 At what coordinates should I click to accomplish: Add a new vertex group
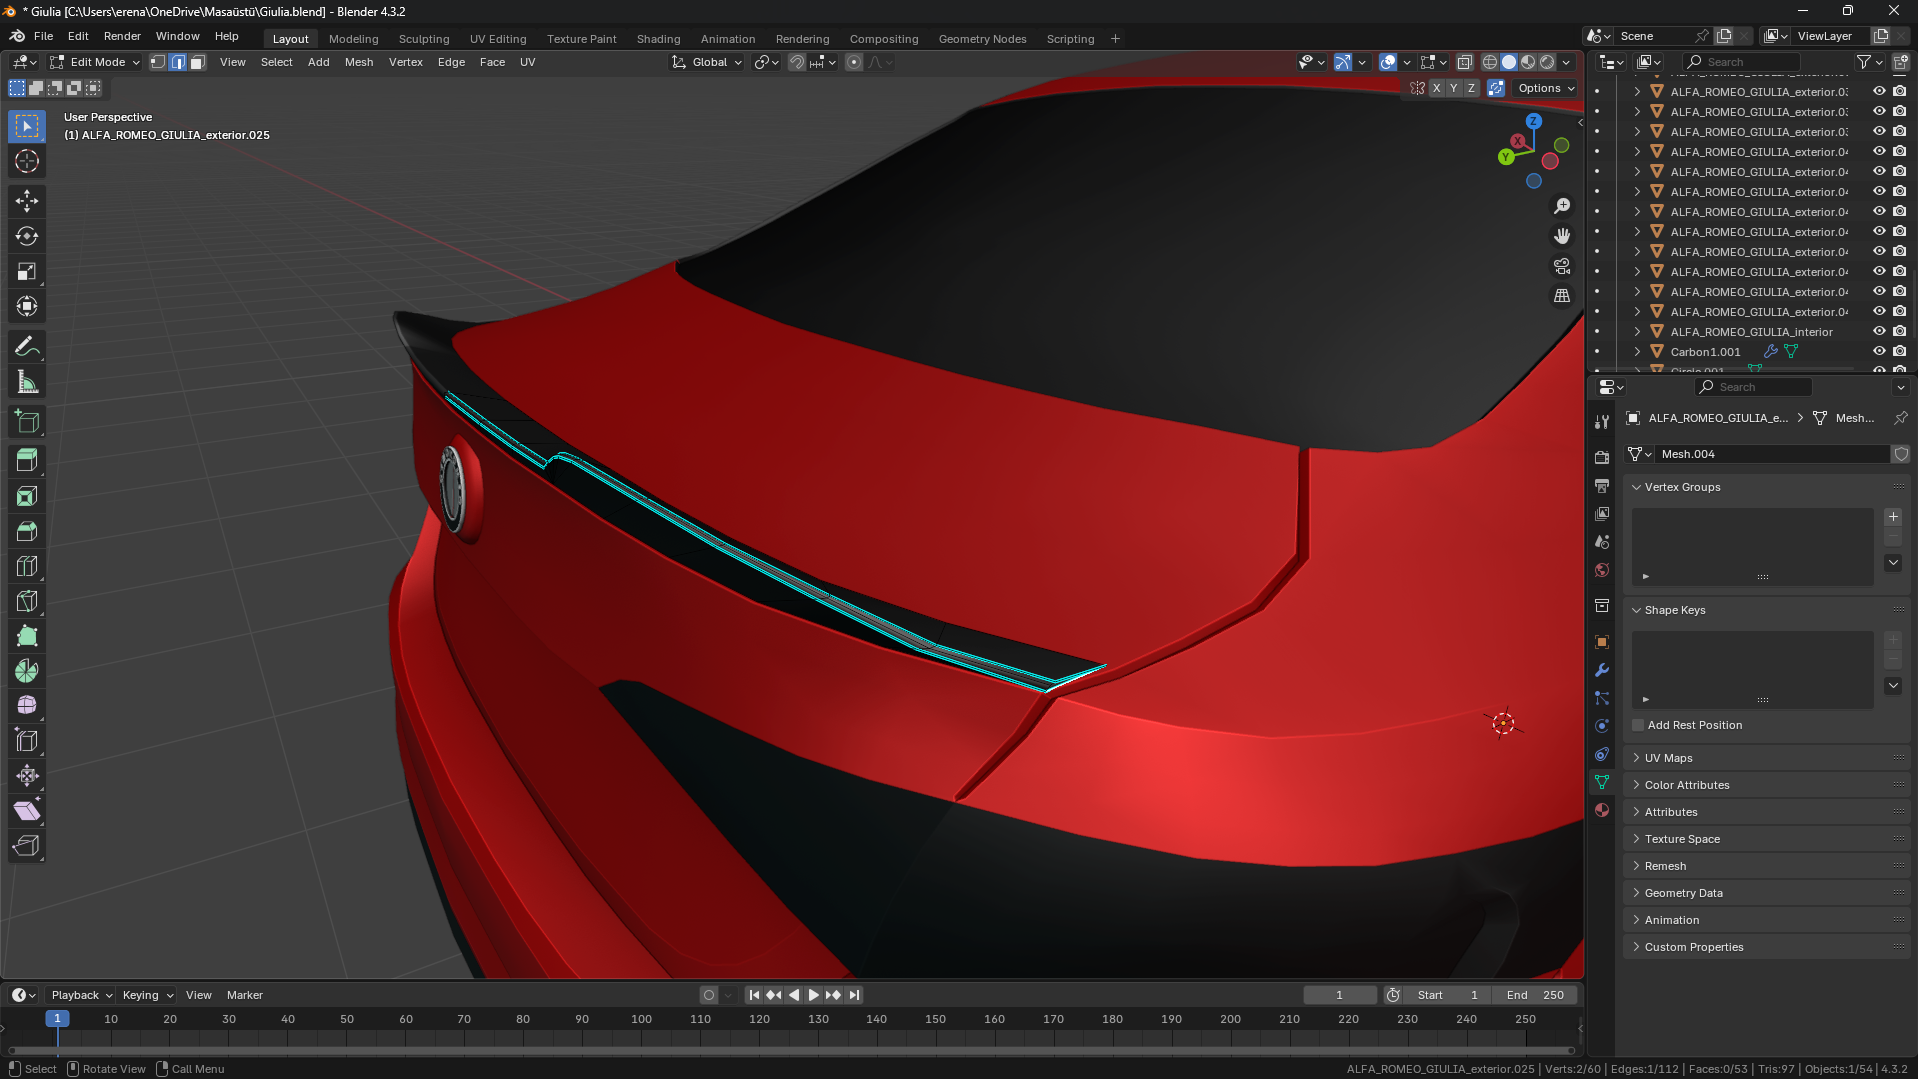1893,517
